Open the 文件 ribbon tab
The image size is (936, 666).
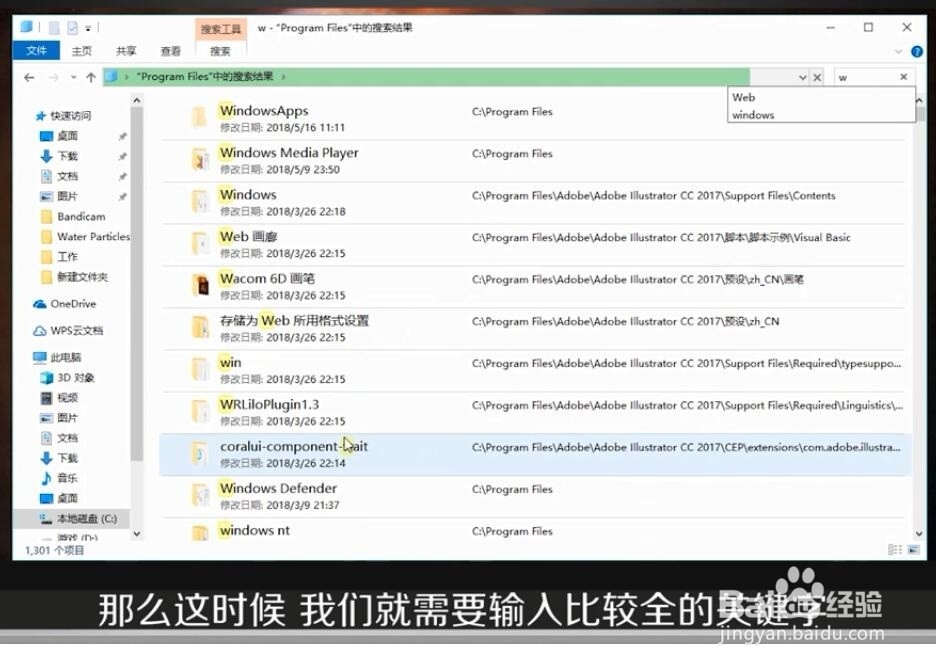(x=36, y=51)
